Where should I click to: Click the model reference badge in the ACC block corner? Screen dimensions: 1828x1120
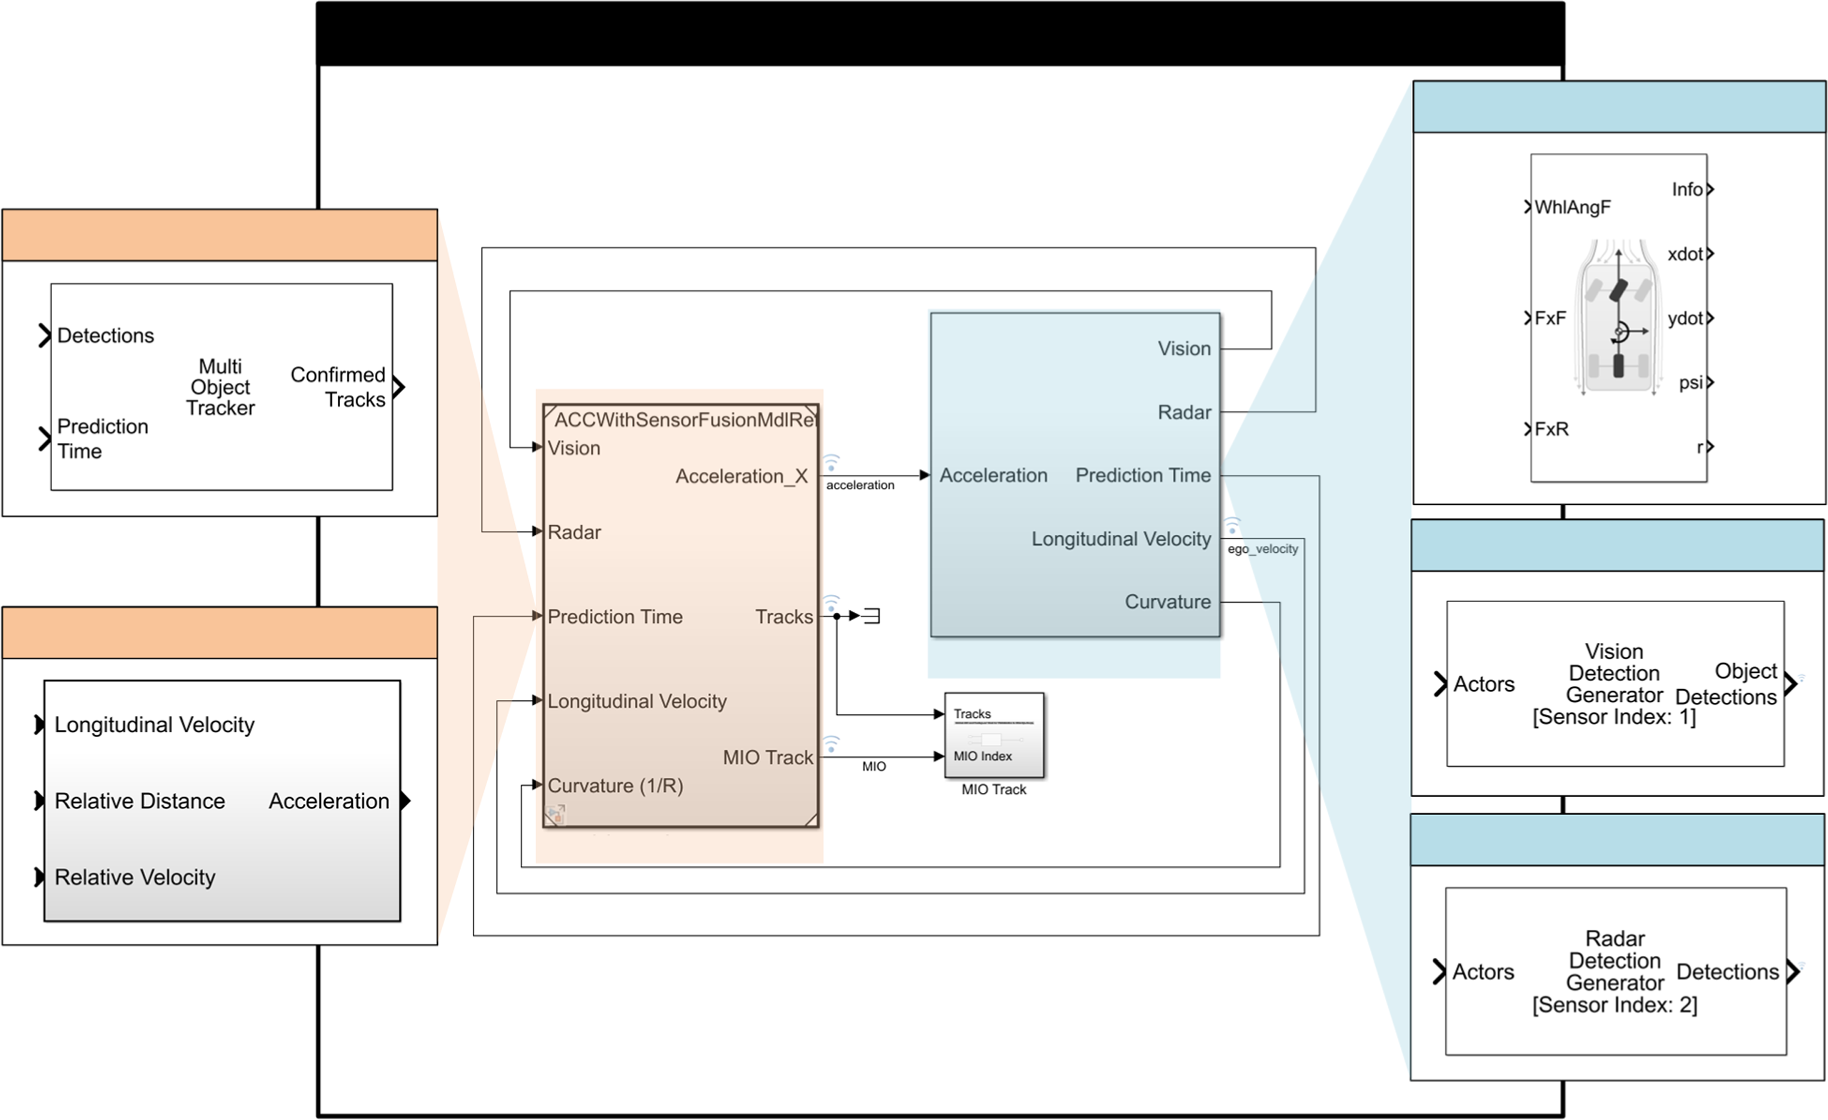tap(556, 815)
